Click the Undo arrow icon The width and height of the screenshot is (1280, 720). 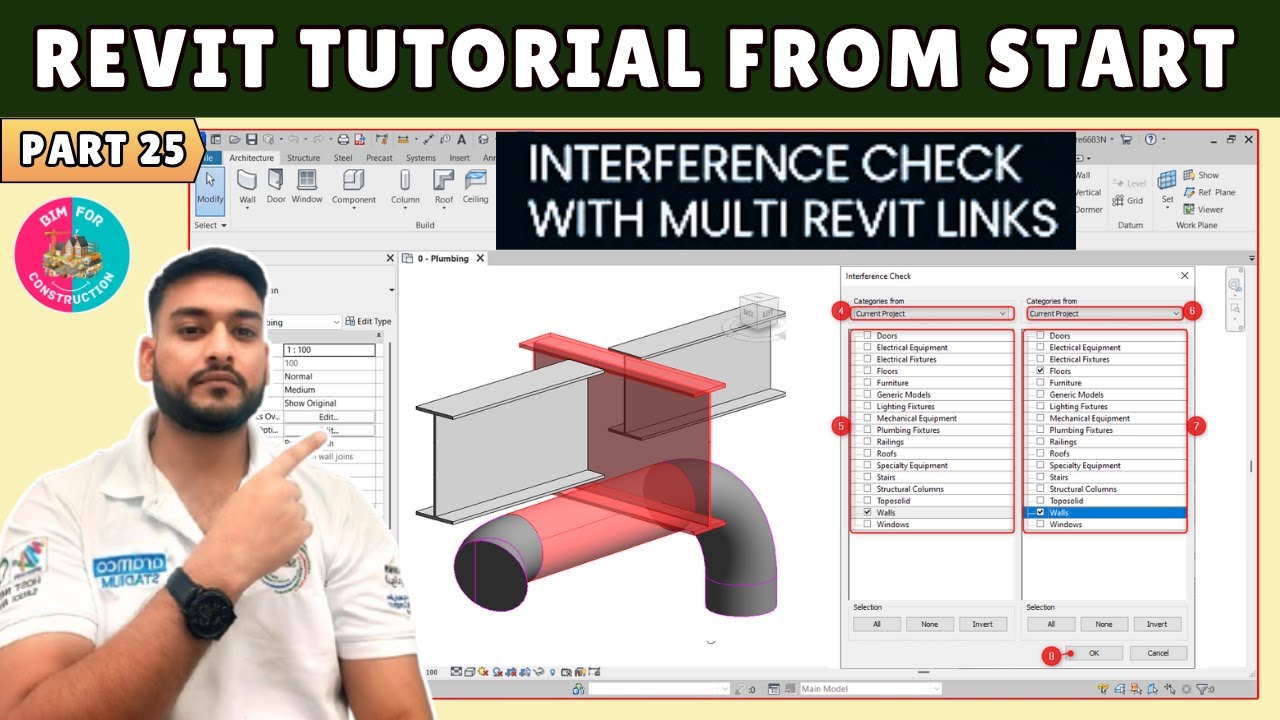(294, 139)
